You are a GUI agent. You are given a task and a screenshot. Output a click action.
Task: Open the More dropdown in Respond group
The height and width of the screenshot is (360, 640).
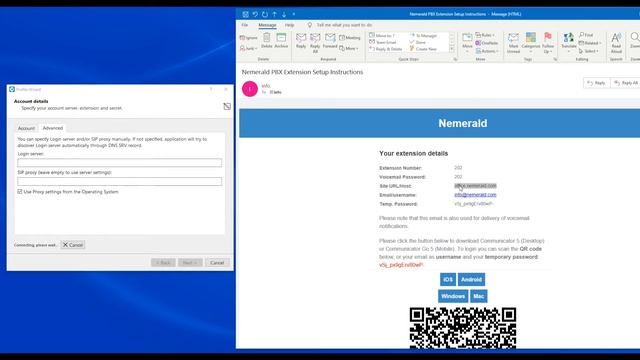[x=349, y=49]
